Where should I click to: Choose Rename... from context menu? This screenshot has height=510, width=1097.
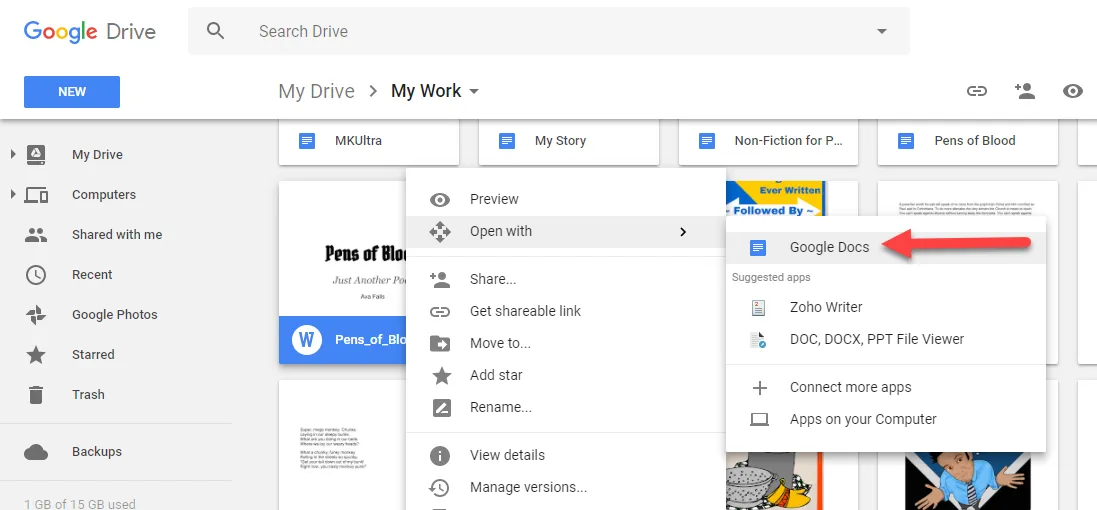(566, 407)
